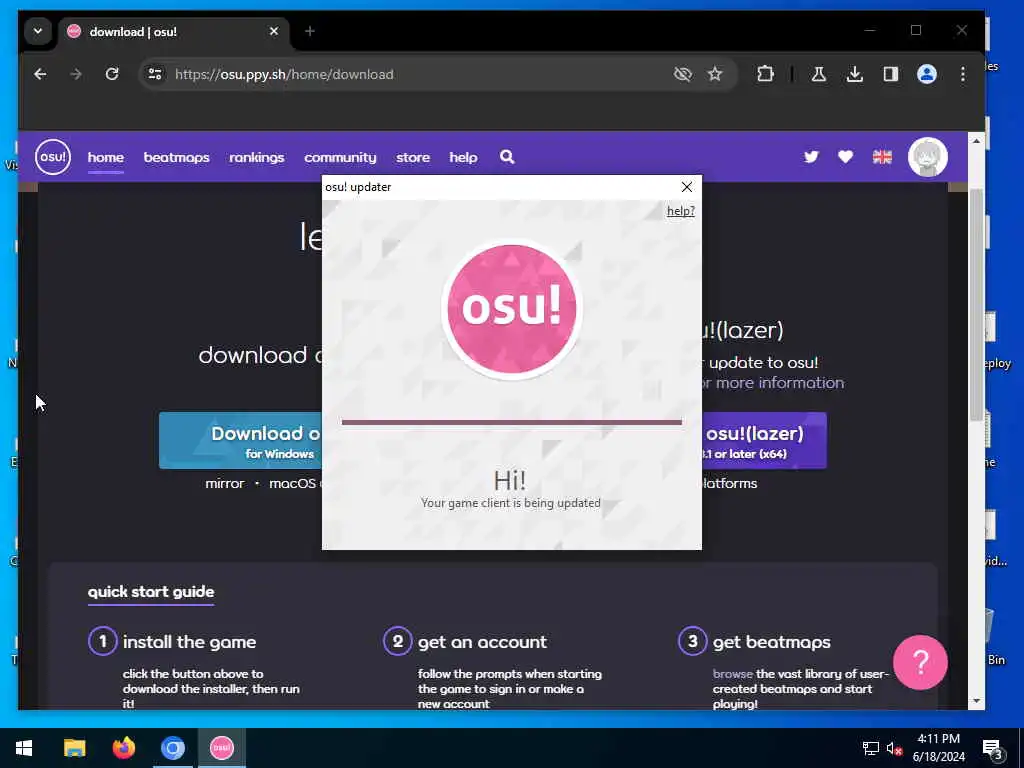Open File Explorer from the taskbar
This screenshot has height=768, width=1024.
[74, 748]
